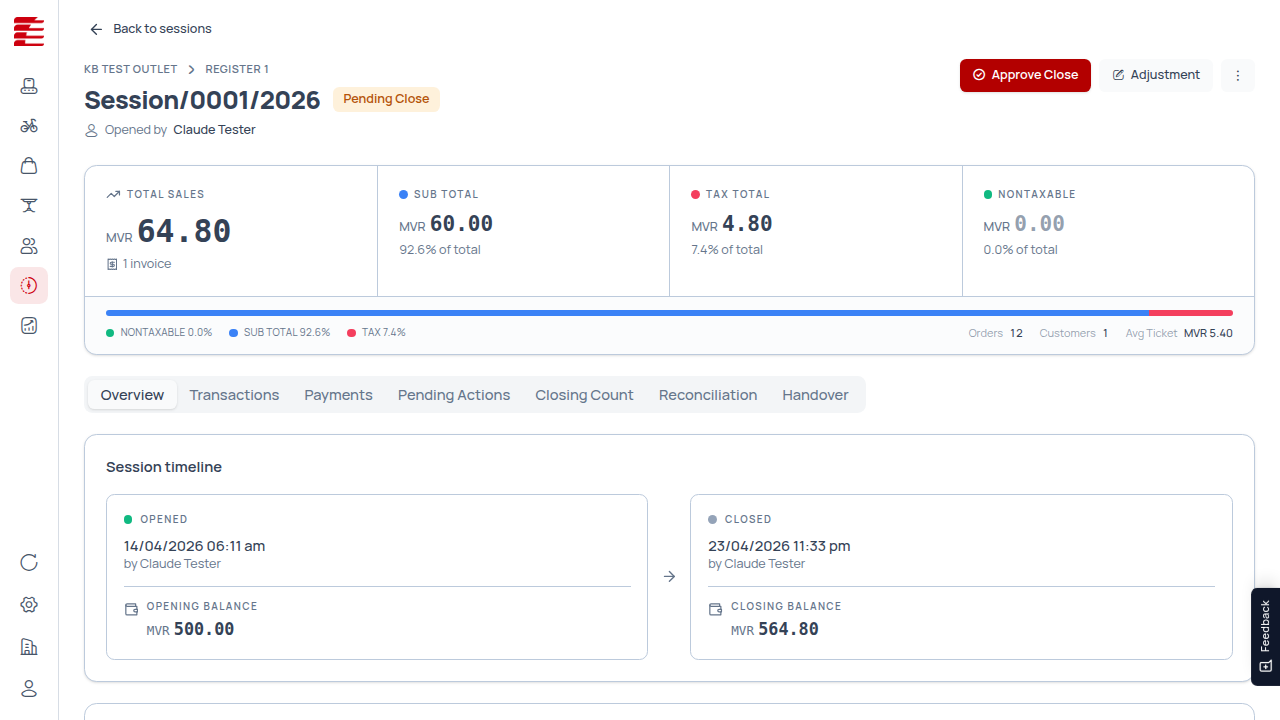Click the 1 invoice text
The image size is (1280, 720).
coord(147,264)
